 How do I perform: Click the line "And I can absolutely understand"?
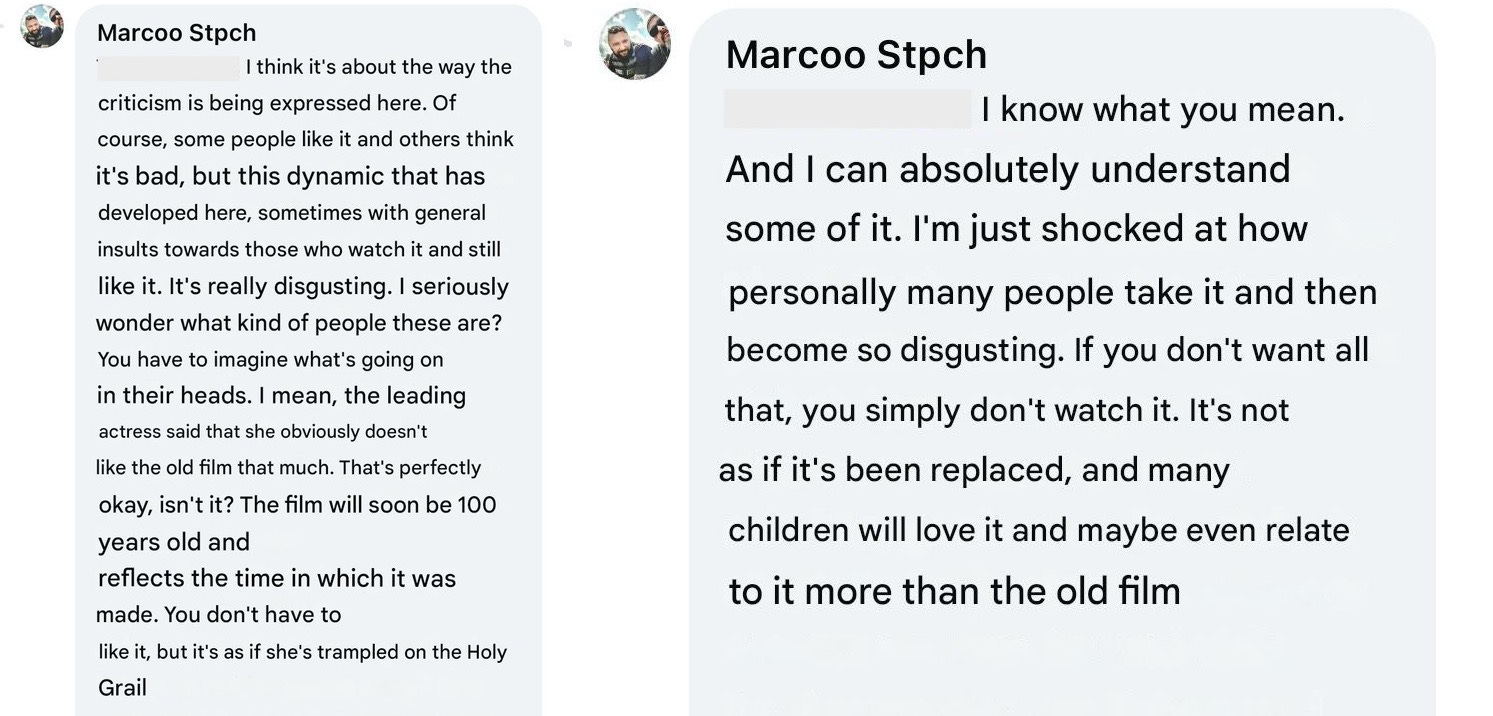1008,170
